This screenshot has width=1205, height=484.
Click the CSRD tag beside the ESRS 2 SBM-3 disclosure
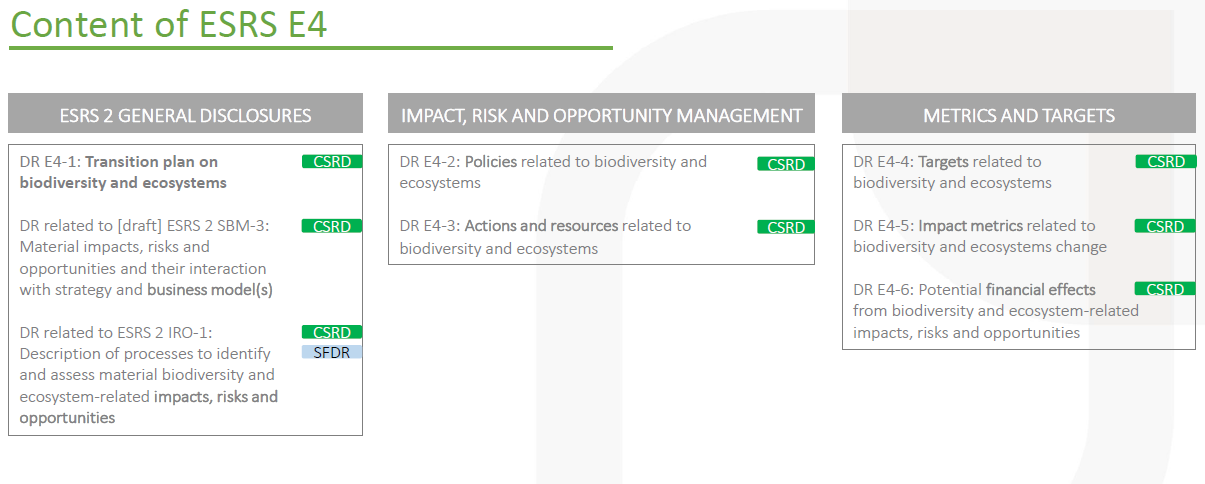coord(332,226)
